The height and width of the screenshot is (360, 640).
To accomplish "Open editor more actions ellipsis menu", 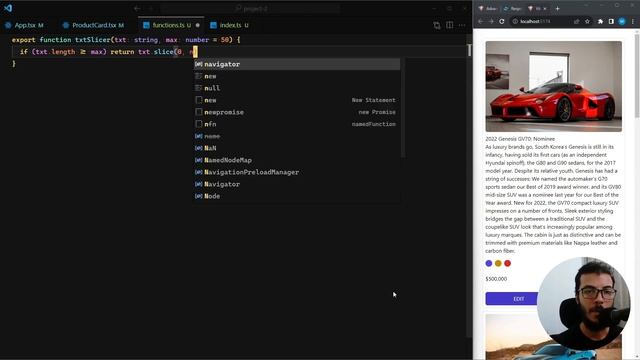I will [x=462, y=25].
